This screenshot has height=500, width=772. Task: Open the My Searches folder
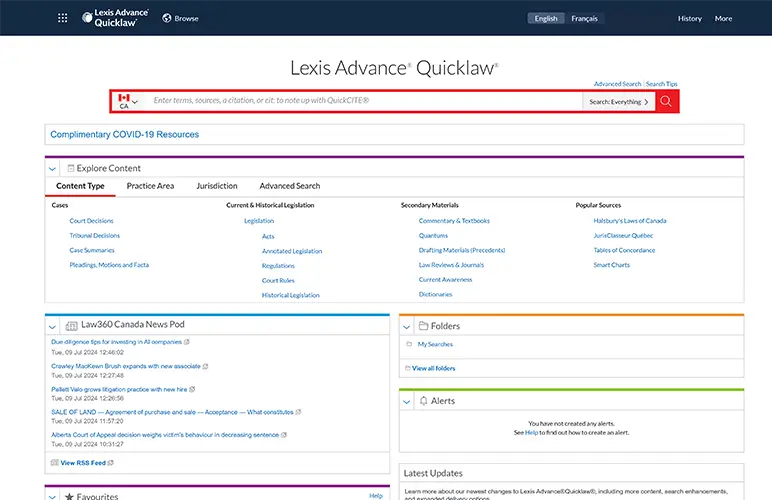[435, 344]
